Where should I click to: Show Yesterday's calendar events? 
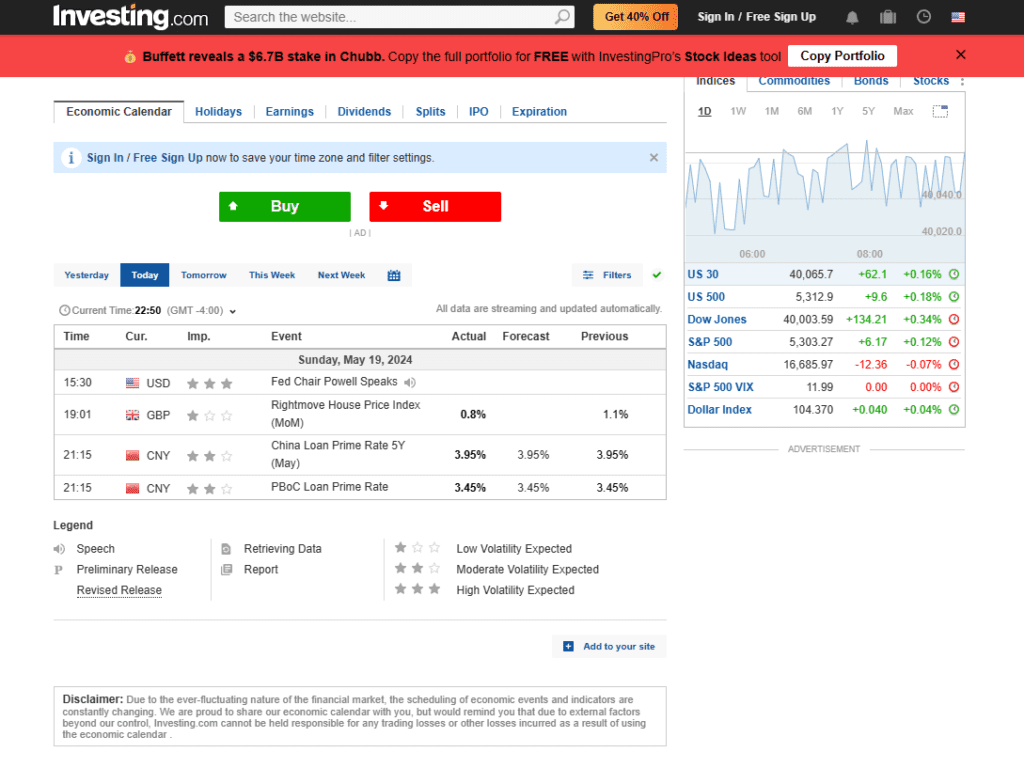click(87, 275)
